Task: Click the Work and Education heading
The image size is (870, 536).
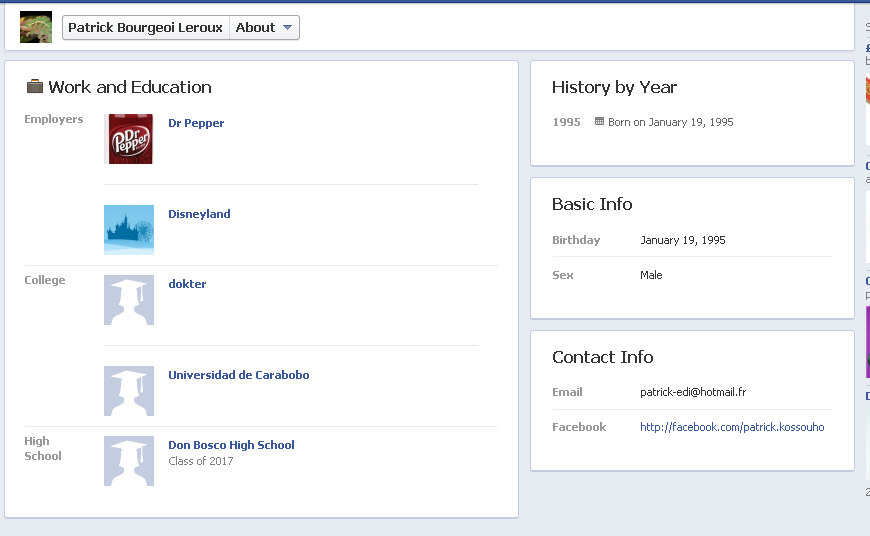Action: tap(130, 87)
